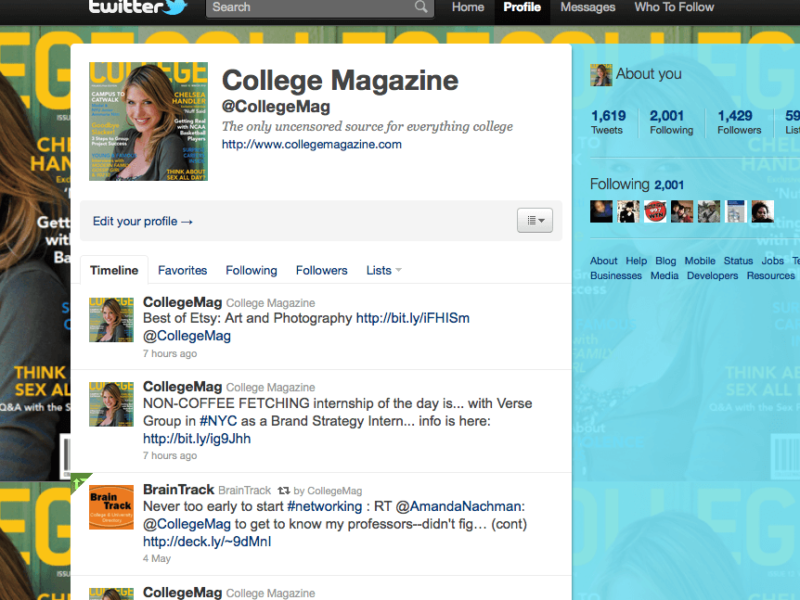The image size is (800, 600).
Task: Open the Followers tab in profile
Action: pyautogui.click(x=321, y=270)
